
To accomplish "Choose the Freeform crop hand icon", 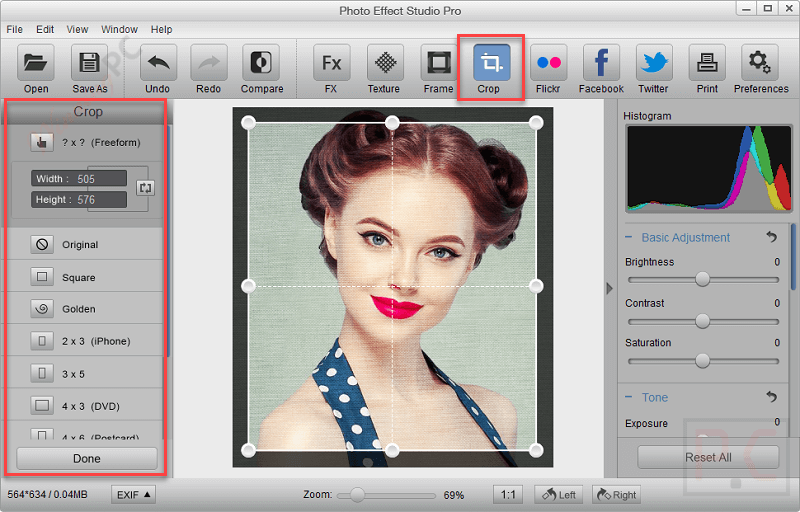I will pos(42,142).
